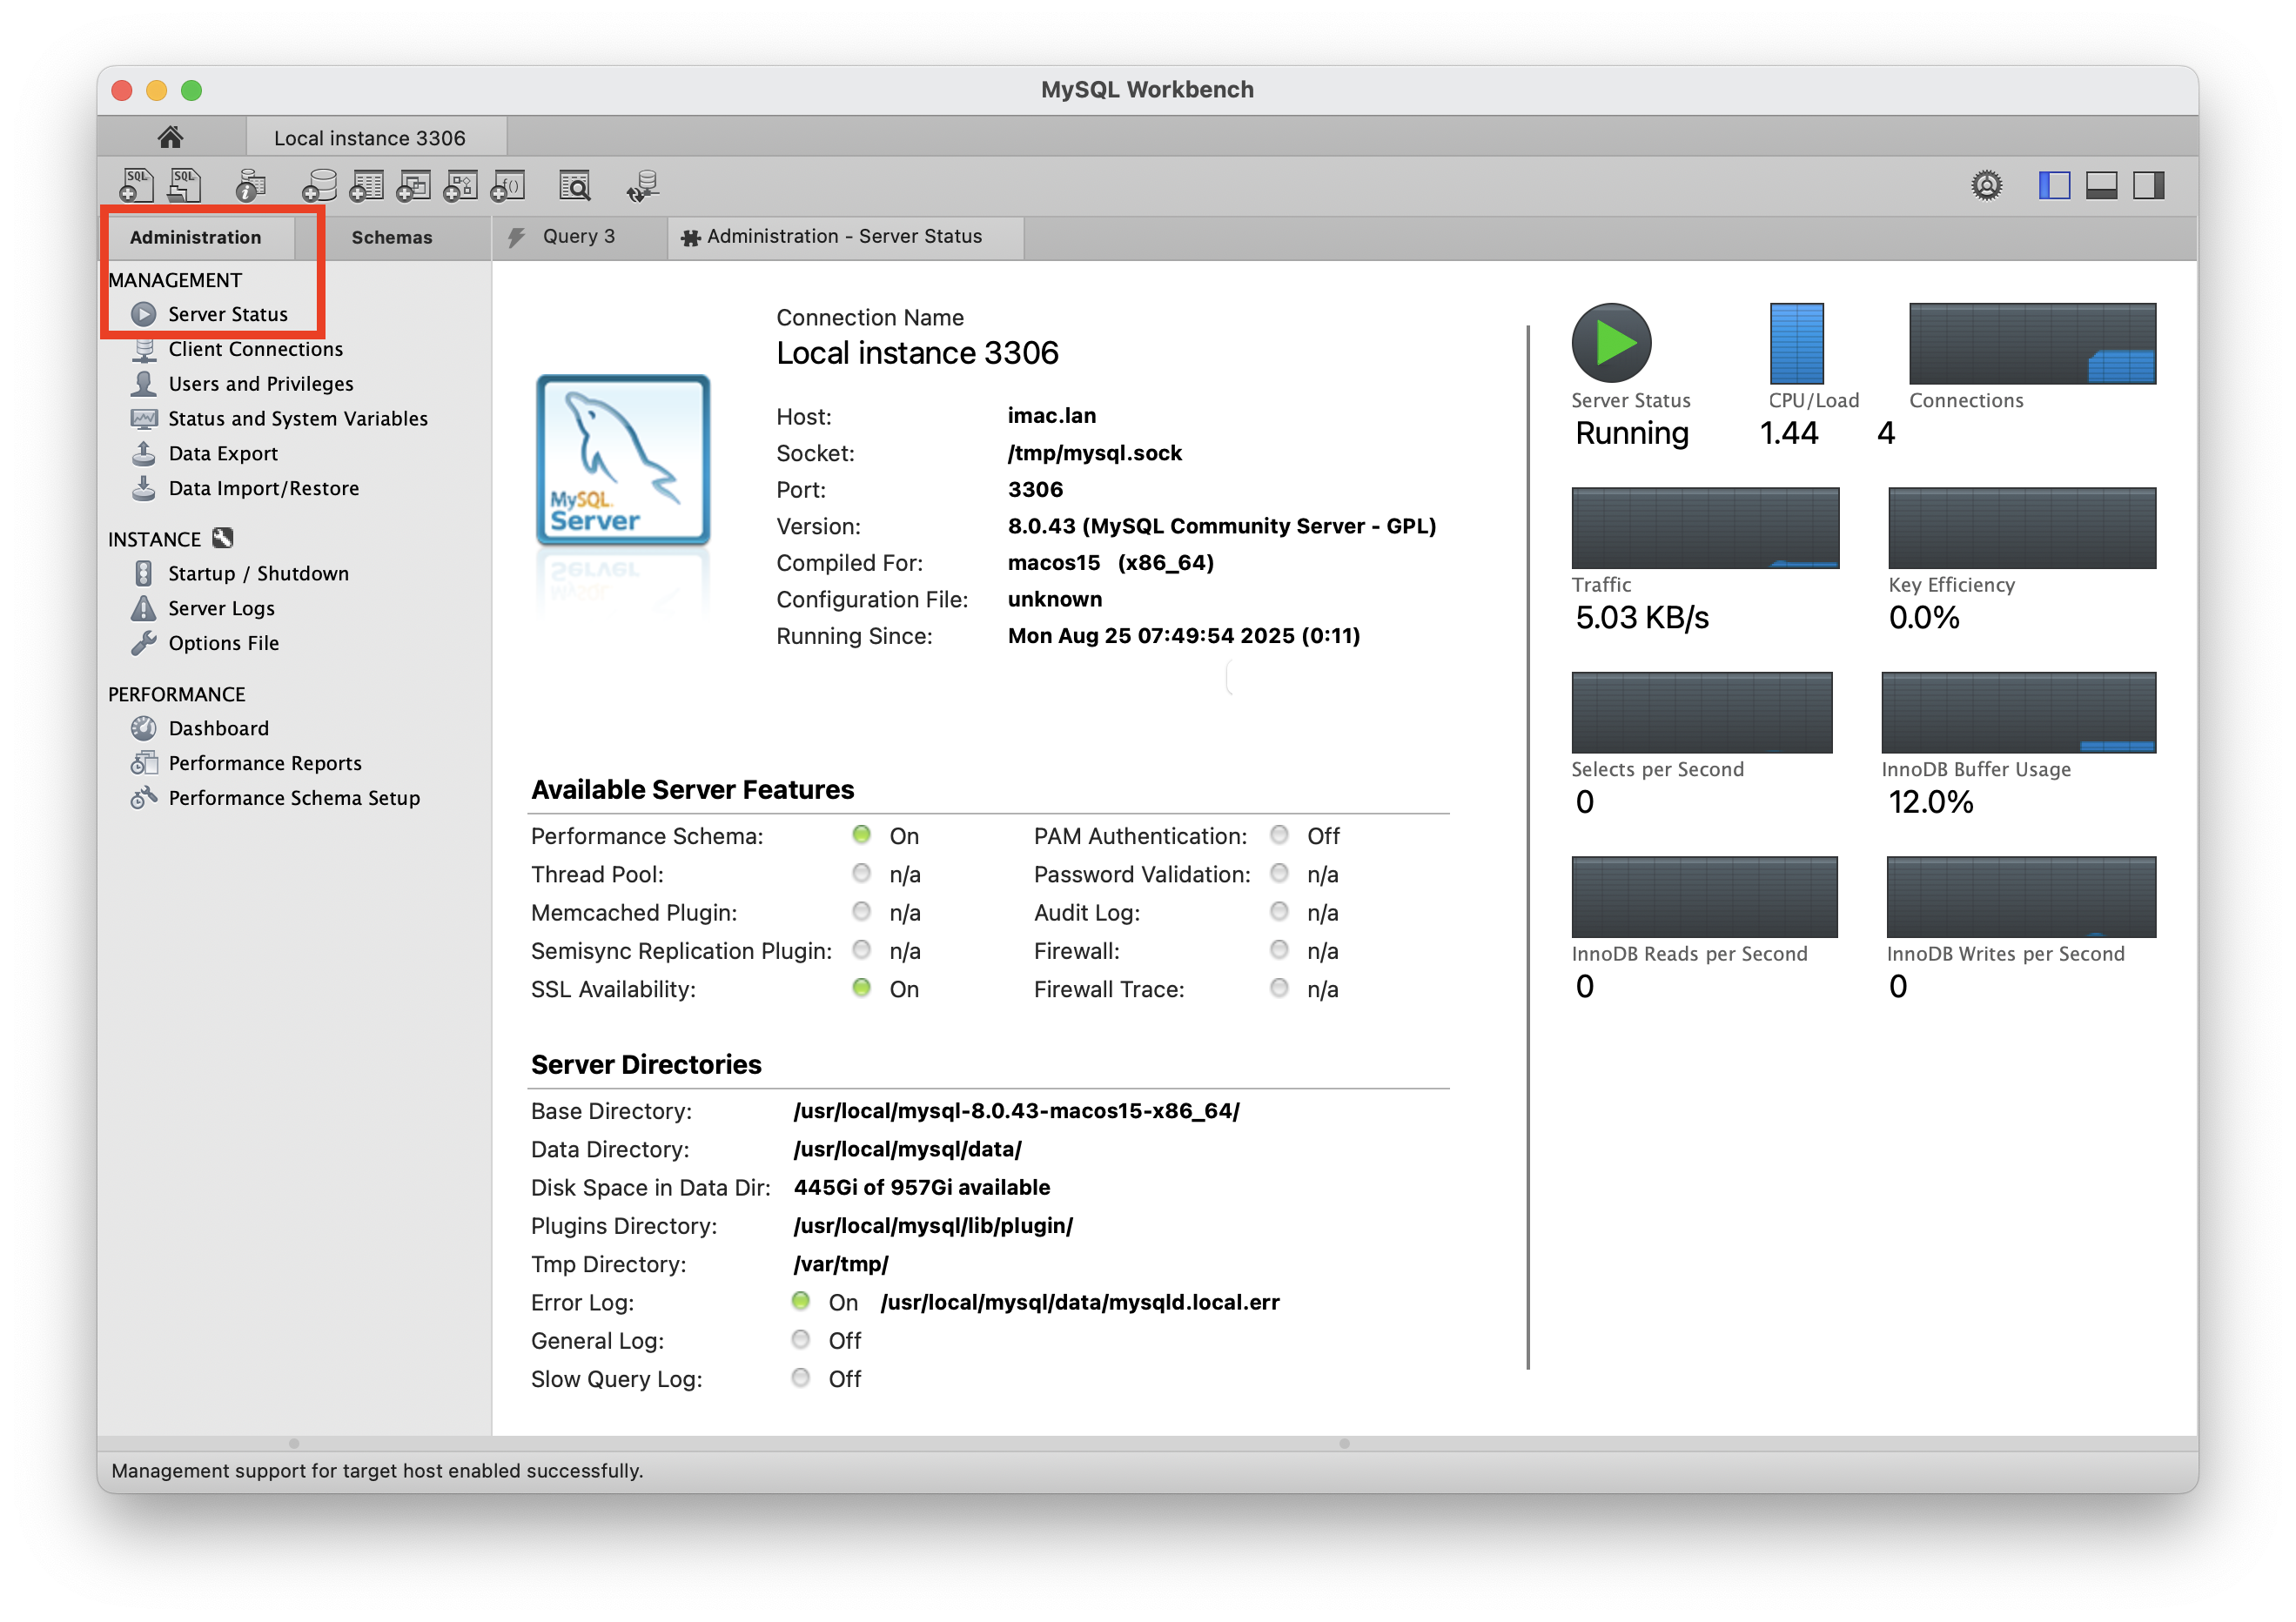Open Data Export in the sidebar

point(223,454)
